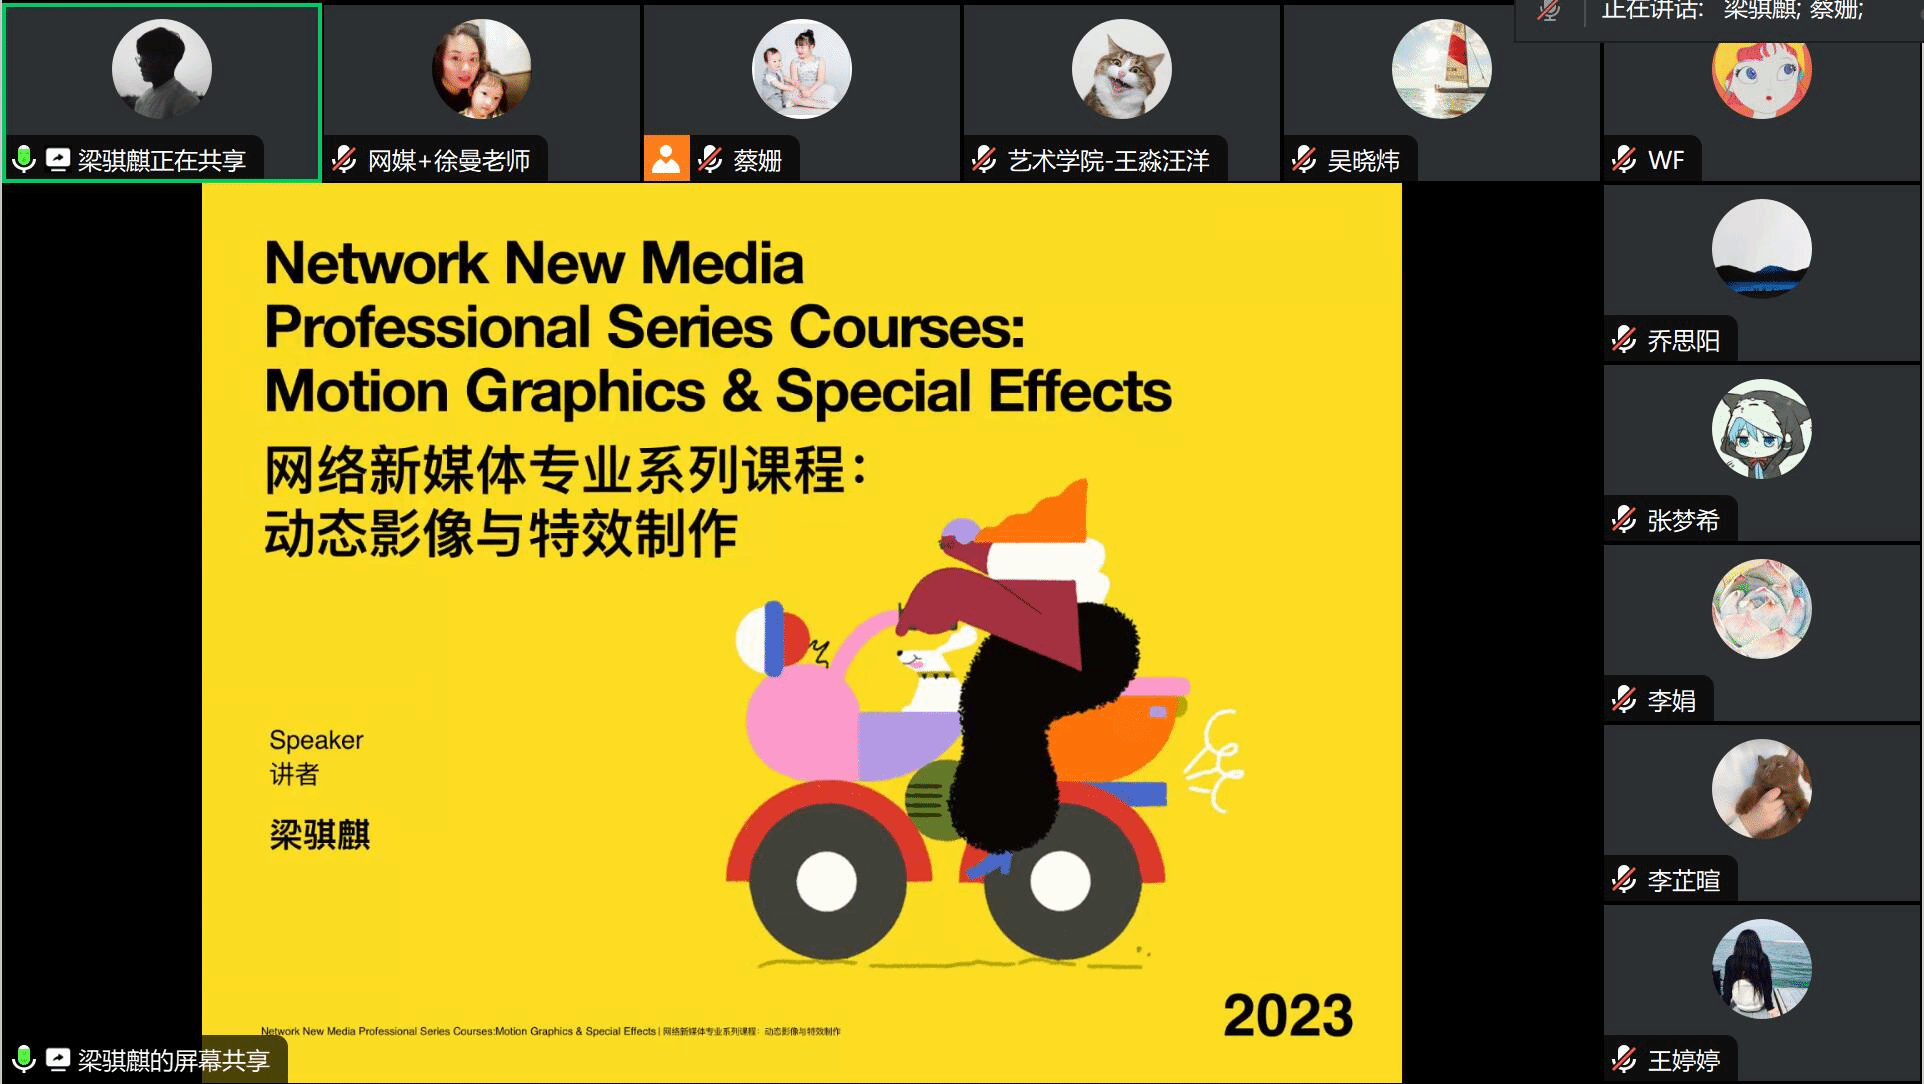Viewport: 1924px width, 1084px height.
Task: Click the 王婷婷 name label
Action: [x=1683, y=1060]
